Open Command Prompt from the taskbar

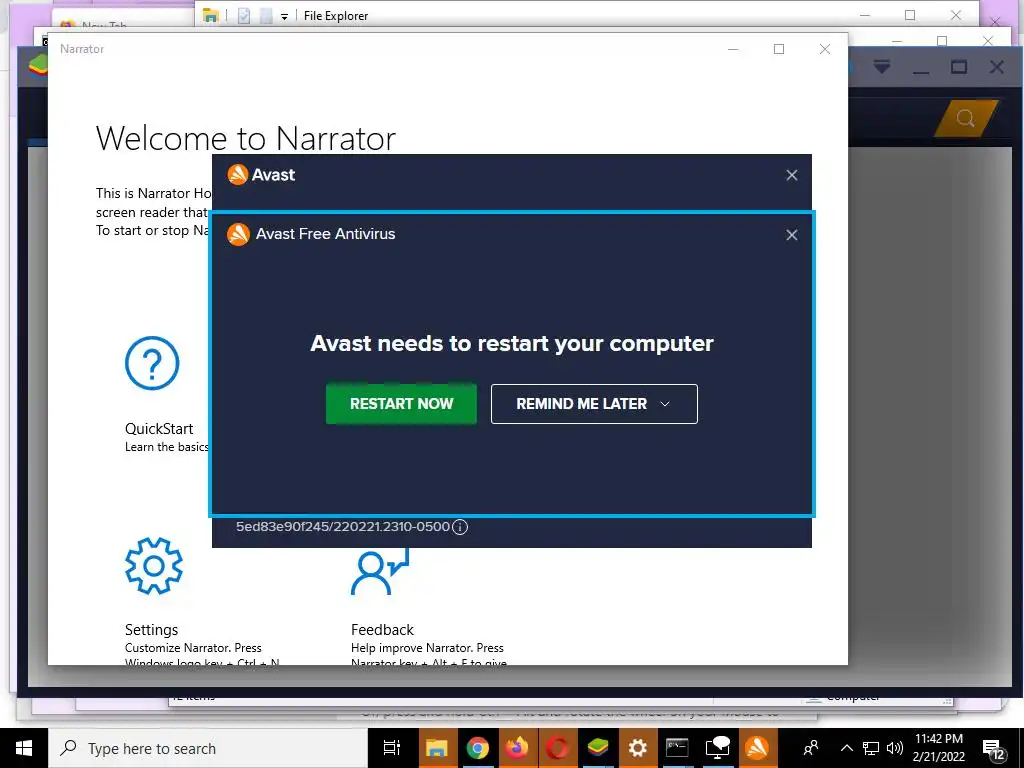pos(677,748)
